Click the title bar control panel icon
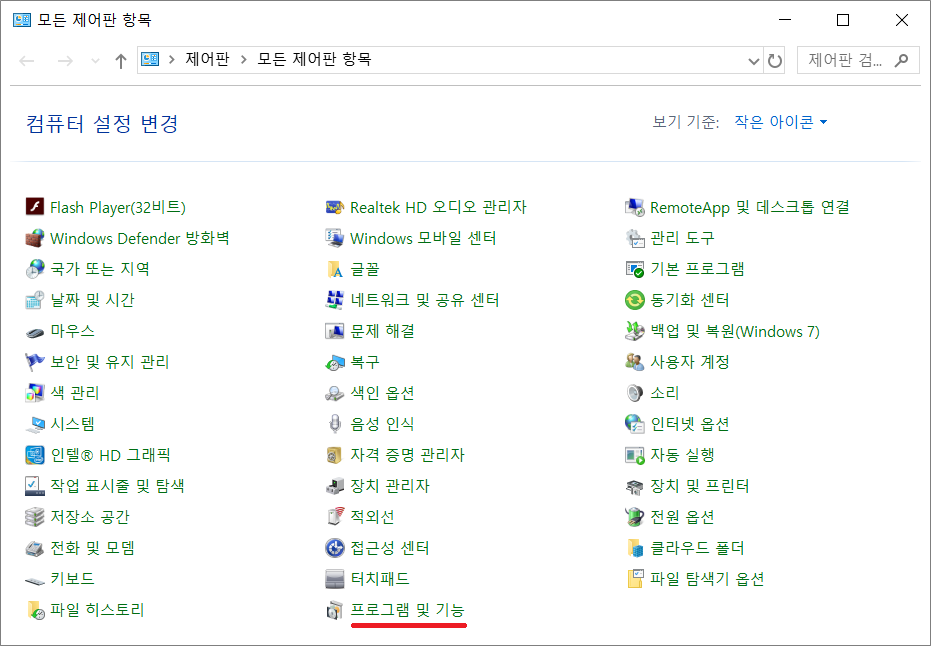Screen dimensions: 931x646 [x=22, y=20]
